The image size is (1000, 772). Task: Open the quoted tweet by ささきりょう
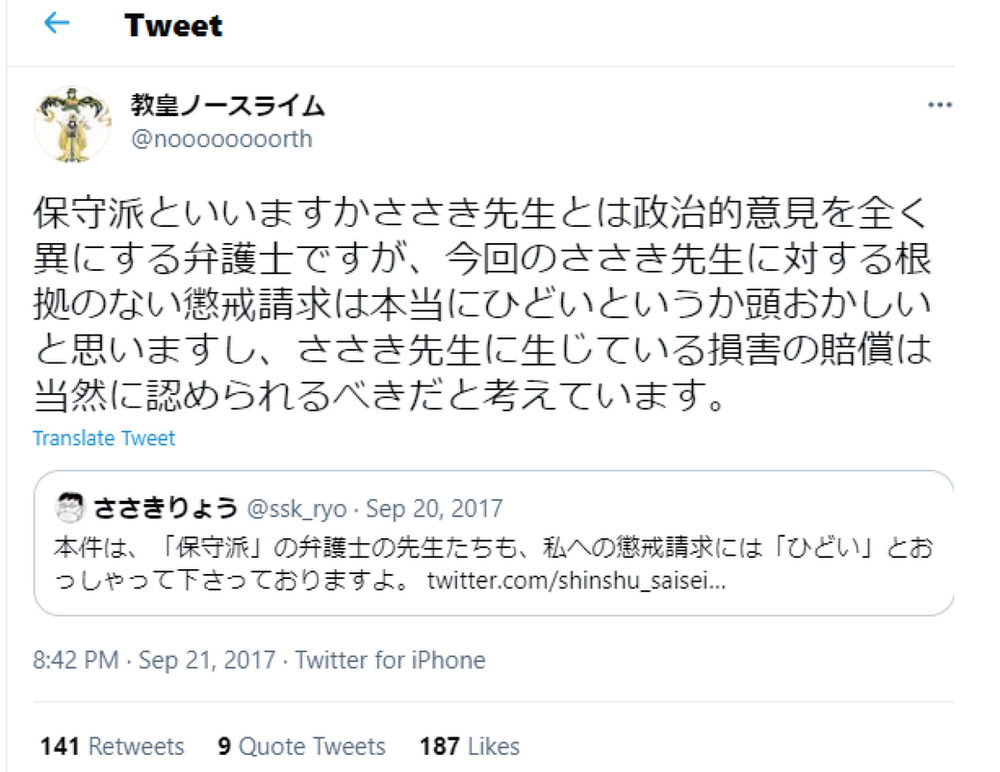tap(494, 543)
